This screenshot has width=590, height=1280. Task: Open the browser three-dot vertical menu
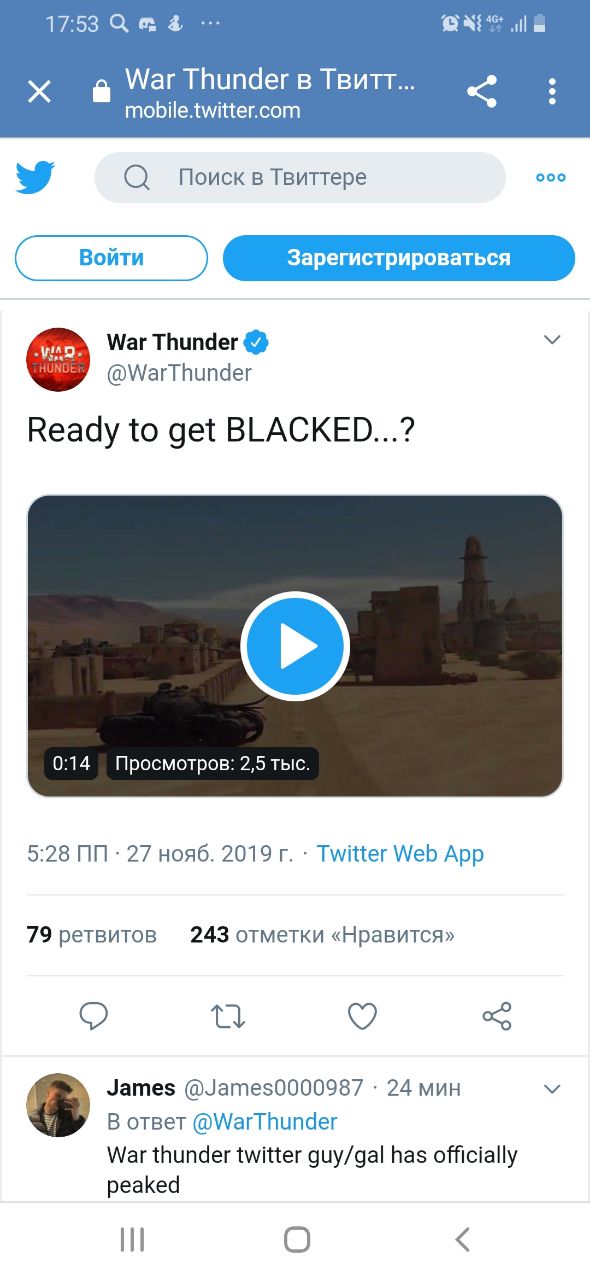552,92
